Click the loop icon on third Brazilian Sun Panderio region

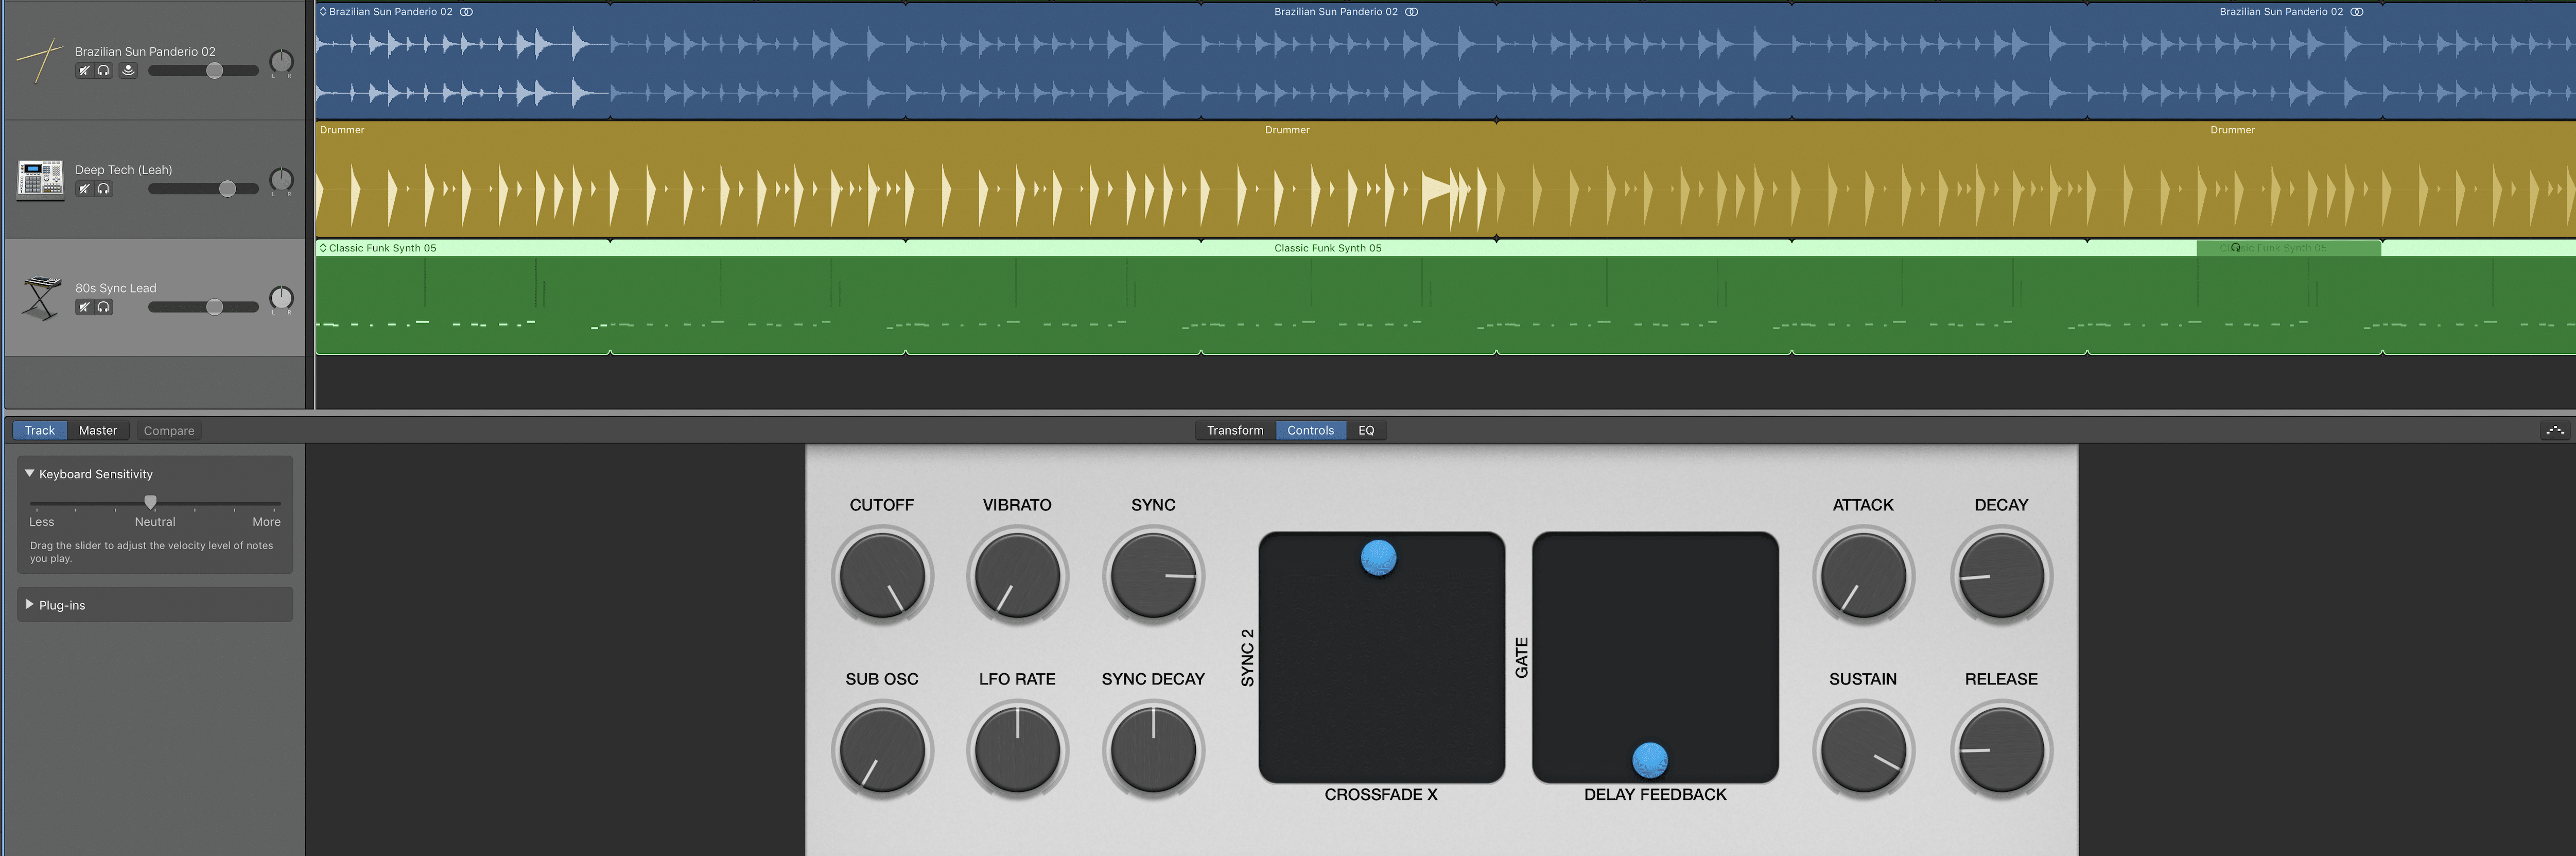click(2356, 12)
